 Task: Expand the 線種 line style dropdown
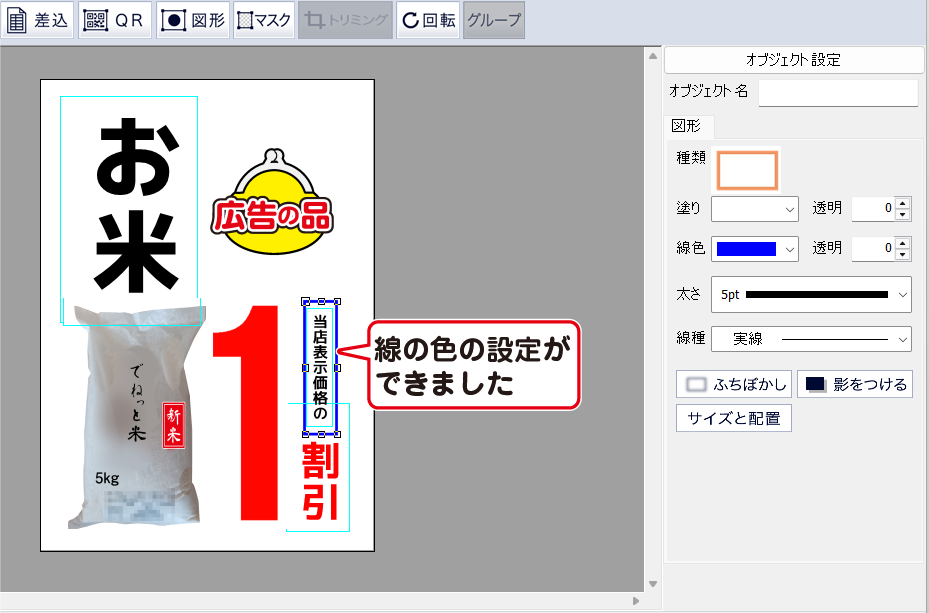click(811, 339)
